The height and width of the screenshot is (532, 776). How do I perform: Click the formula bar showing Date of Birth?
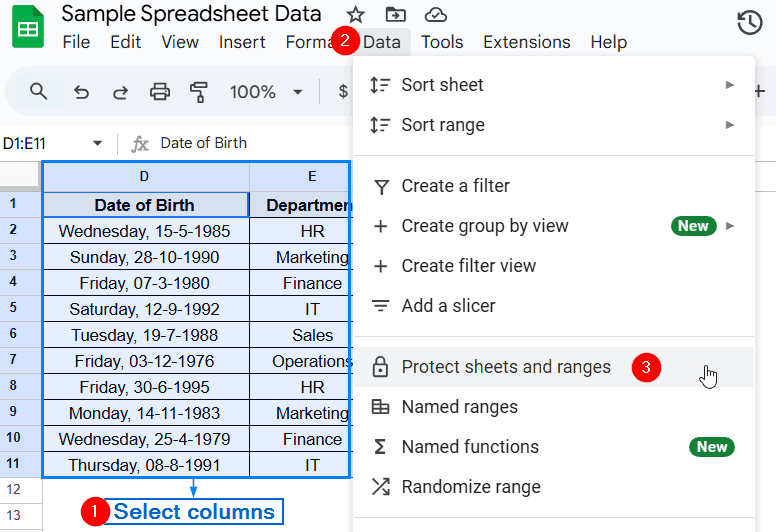(203, 143)
